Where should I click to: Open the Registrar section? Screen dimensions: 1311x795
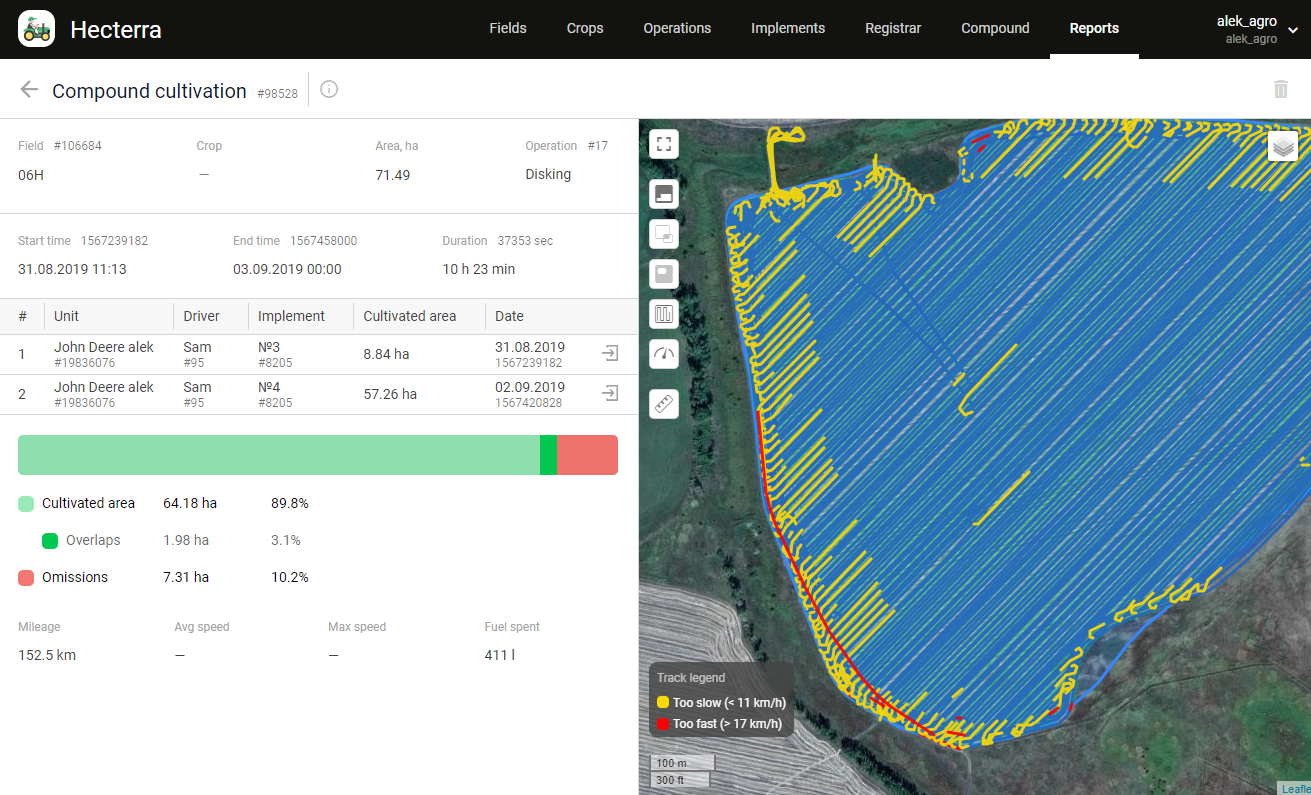click(893, 28)
